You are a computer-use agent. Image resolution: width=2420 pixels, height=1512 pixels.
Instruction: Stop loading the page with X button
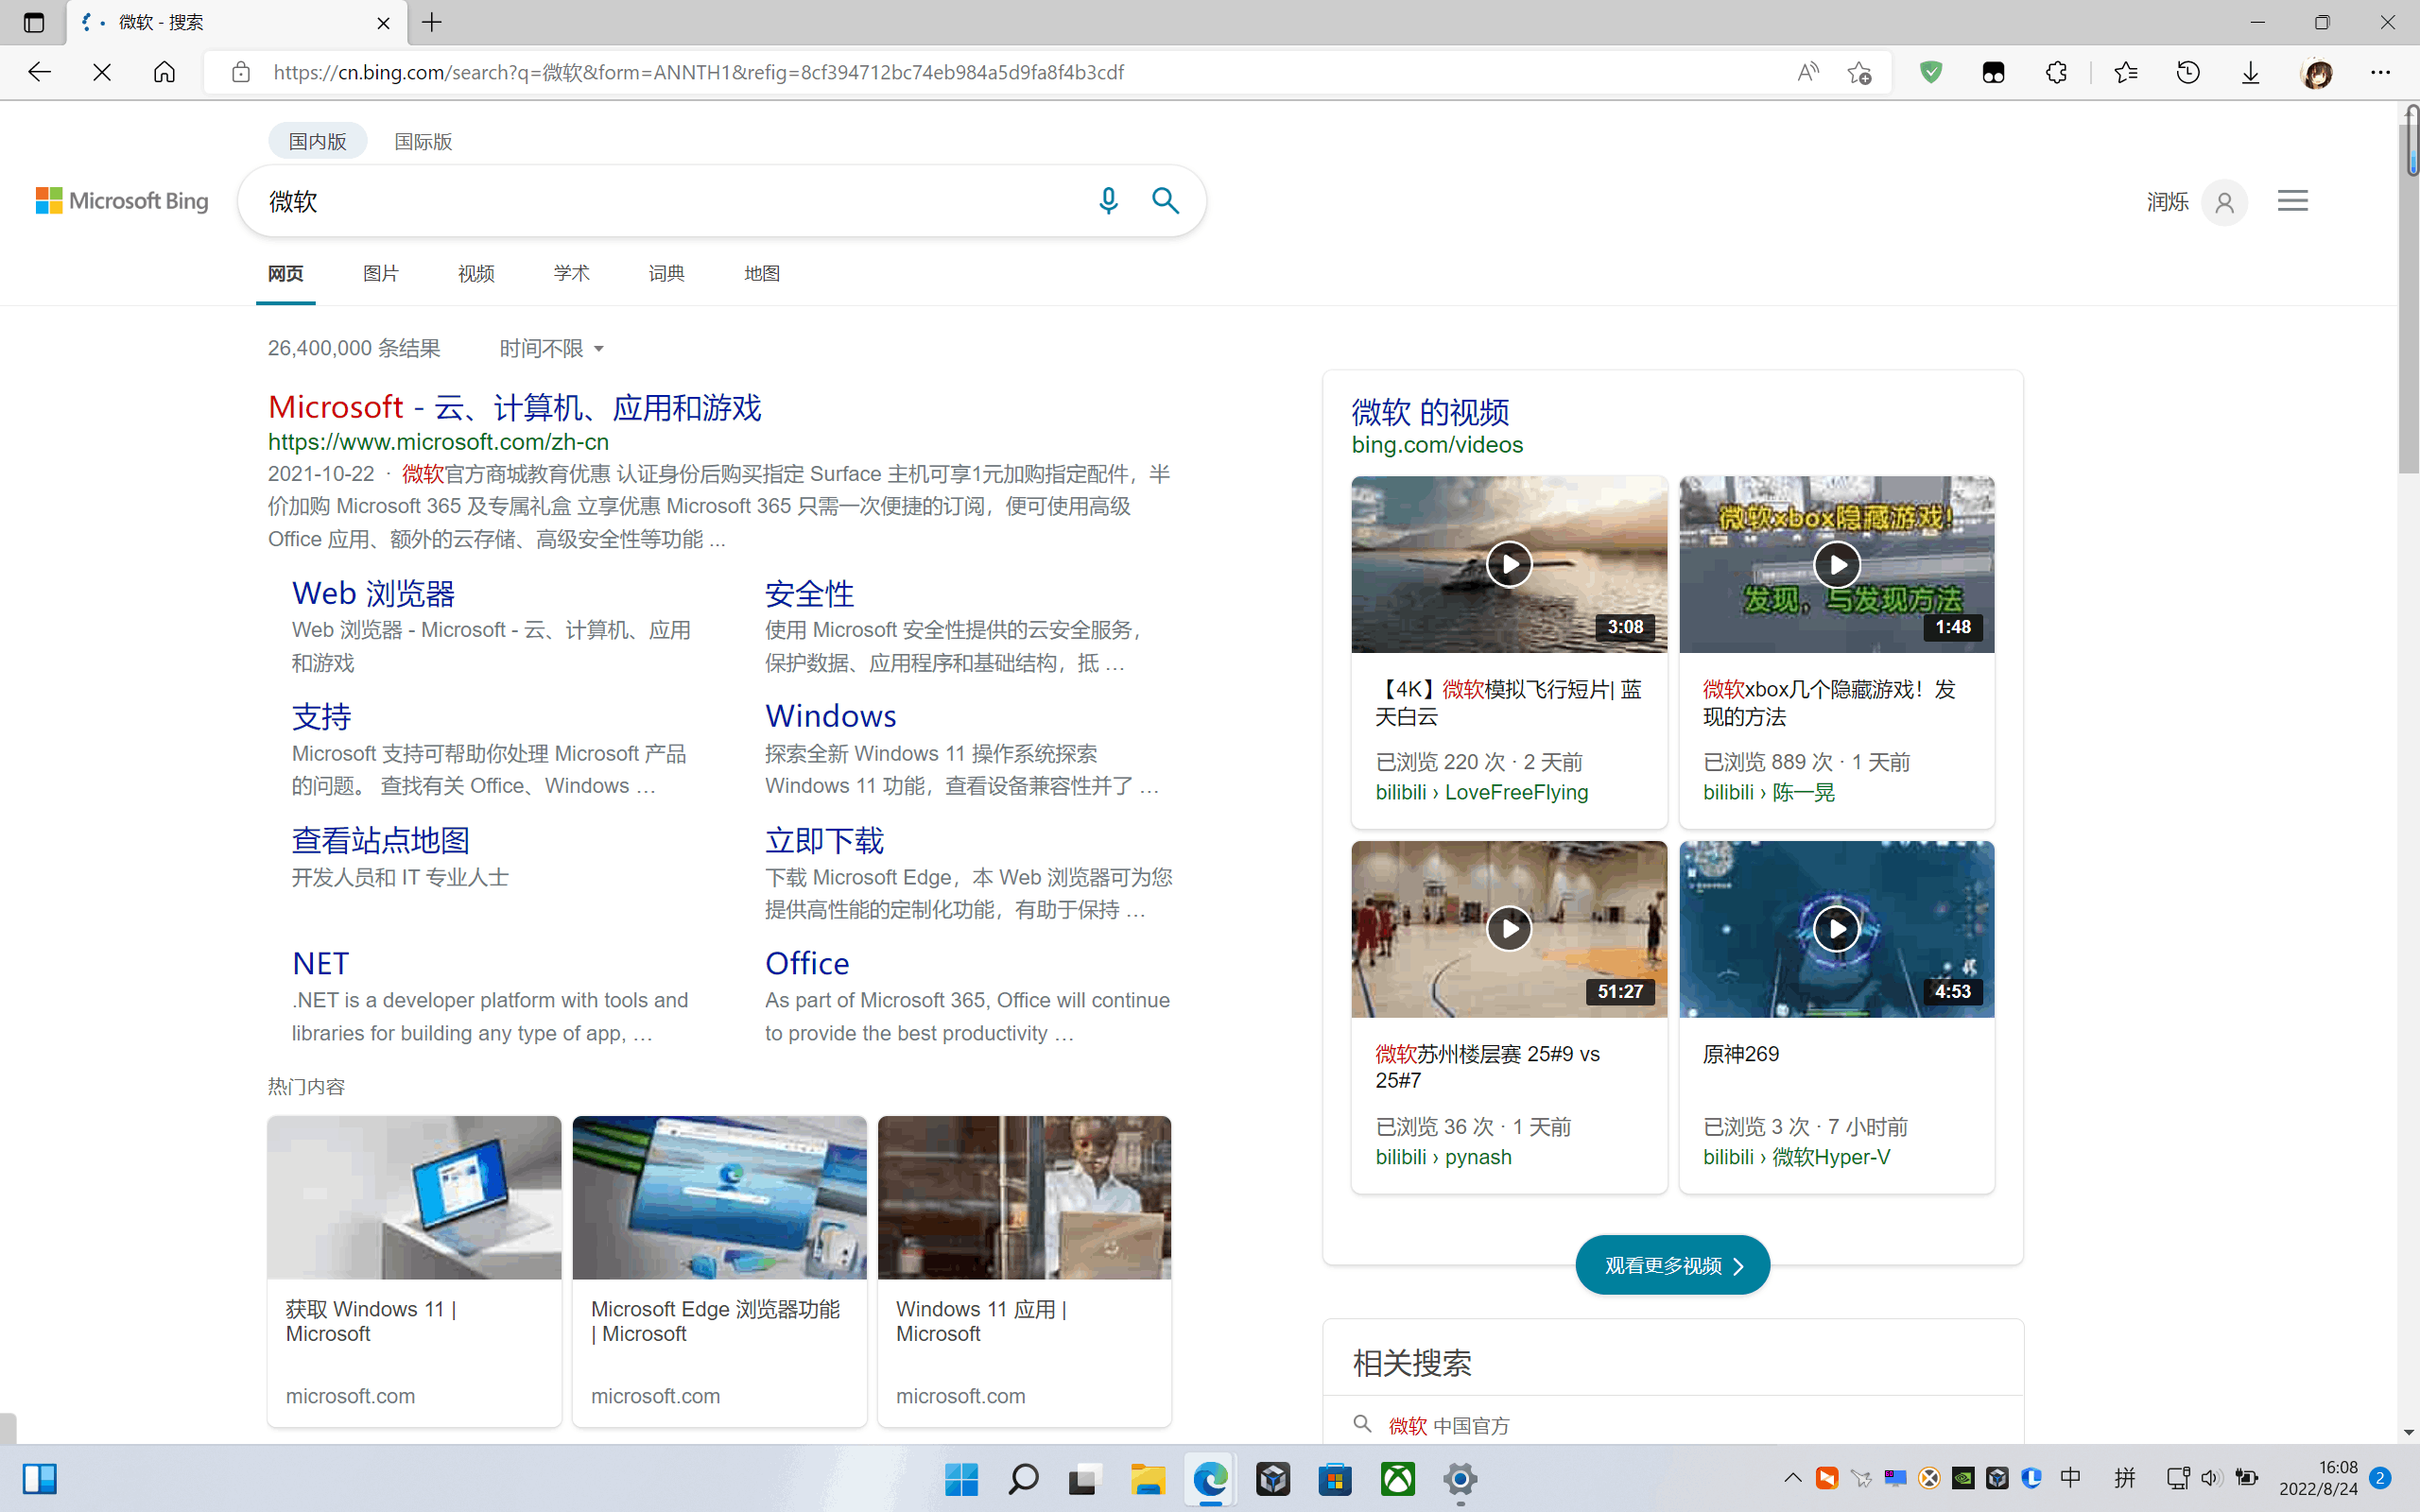click(x=102, y=72)
